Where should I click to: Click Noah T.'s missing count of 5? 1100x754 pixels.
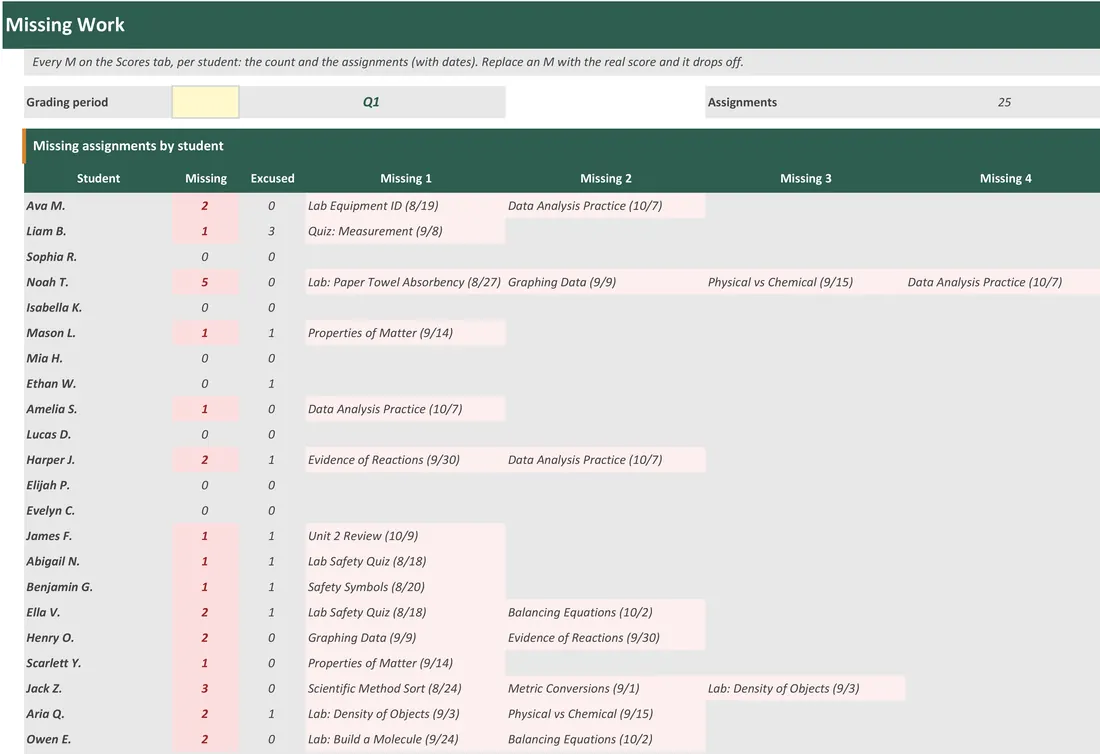[x=205, y=282]
